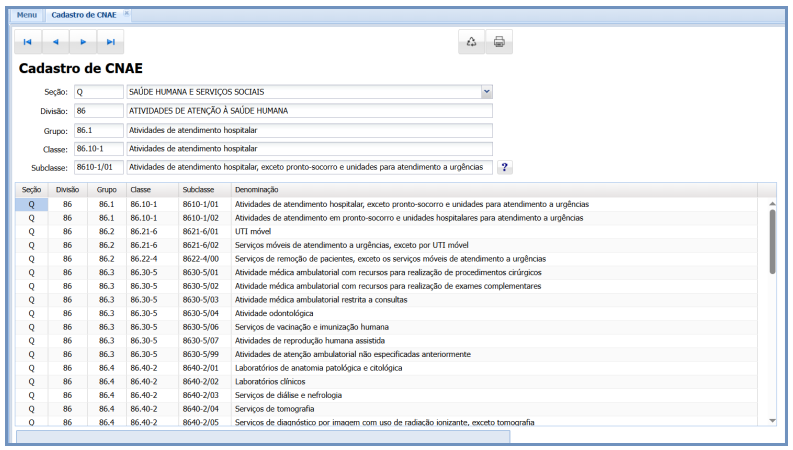Switch to the Menu tab
Image resolution: width=793 pixels, height=450 pixels.
pos(27,15)
